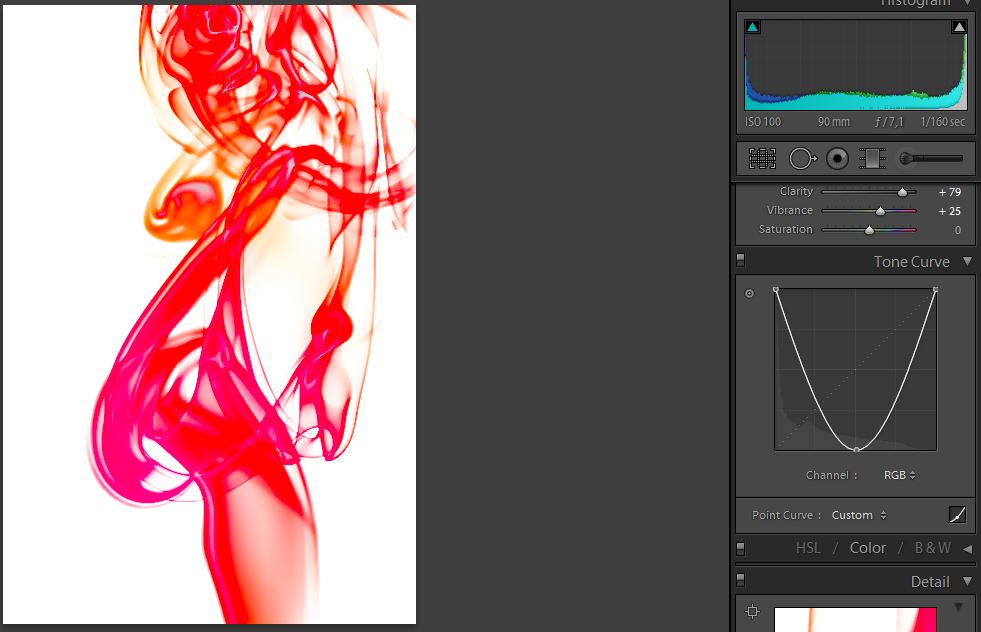
Task: Click the Tone Curve panel title
Action: 912,262
